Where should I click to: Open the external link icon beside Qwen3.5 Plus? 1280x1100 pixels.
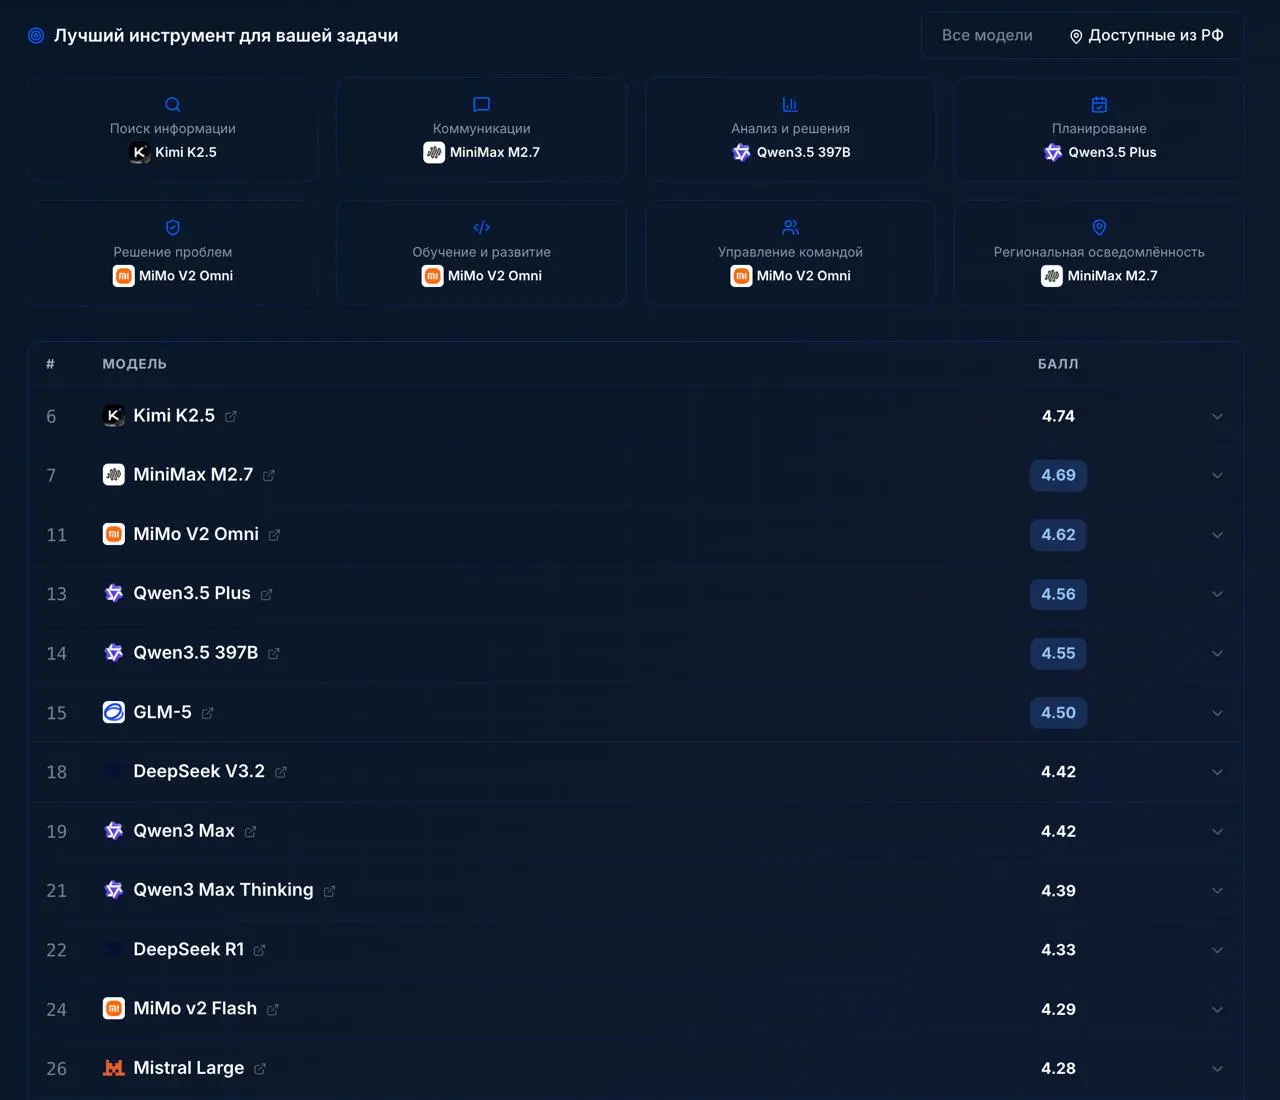tap(267, 595)
